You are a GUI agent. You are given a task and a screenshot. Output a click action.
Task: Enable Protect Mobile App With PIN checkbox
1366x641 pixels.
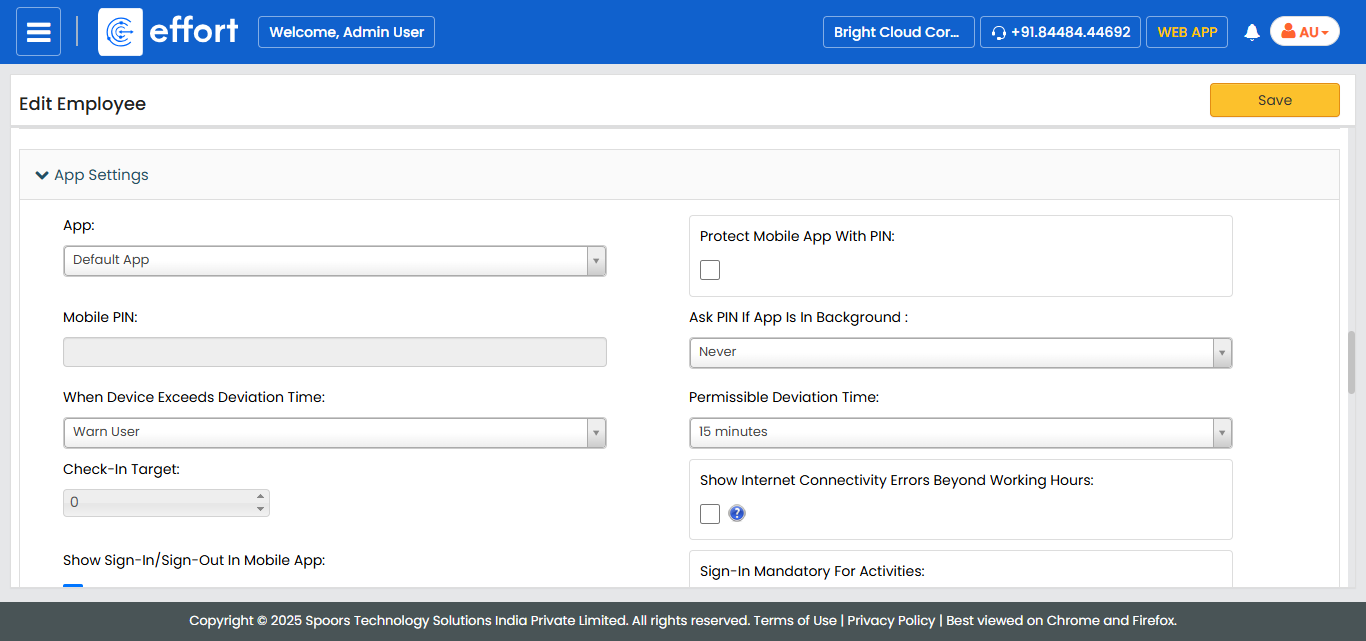pyautogui.click(x=710, y=270)
